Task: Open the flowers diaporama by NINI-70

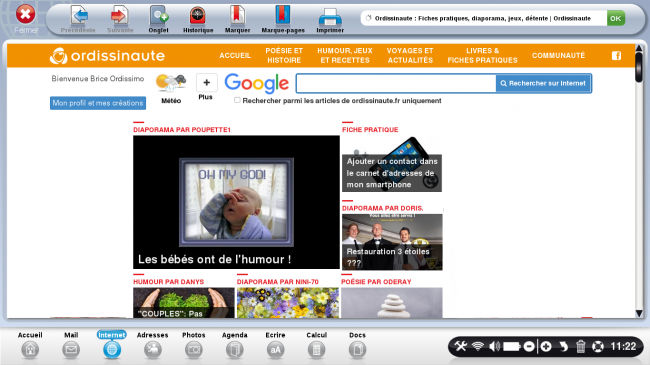Action: tap(288, 303)
